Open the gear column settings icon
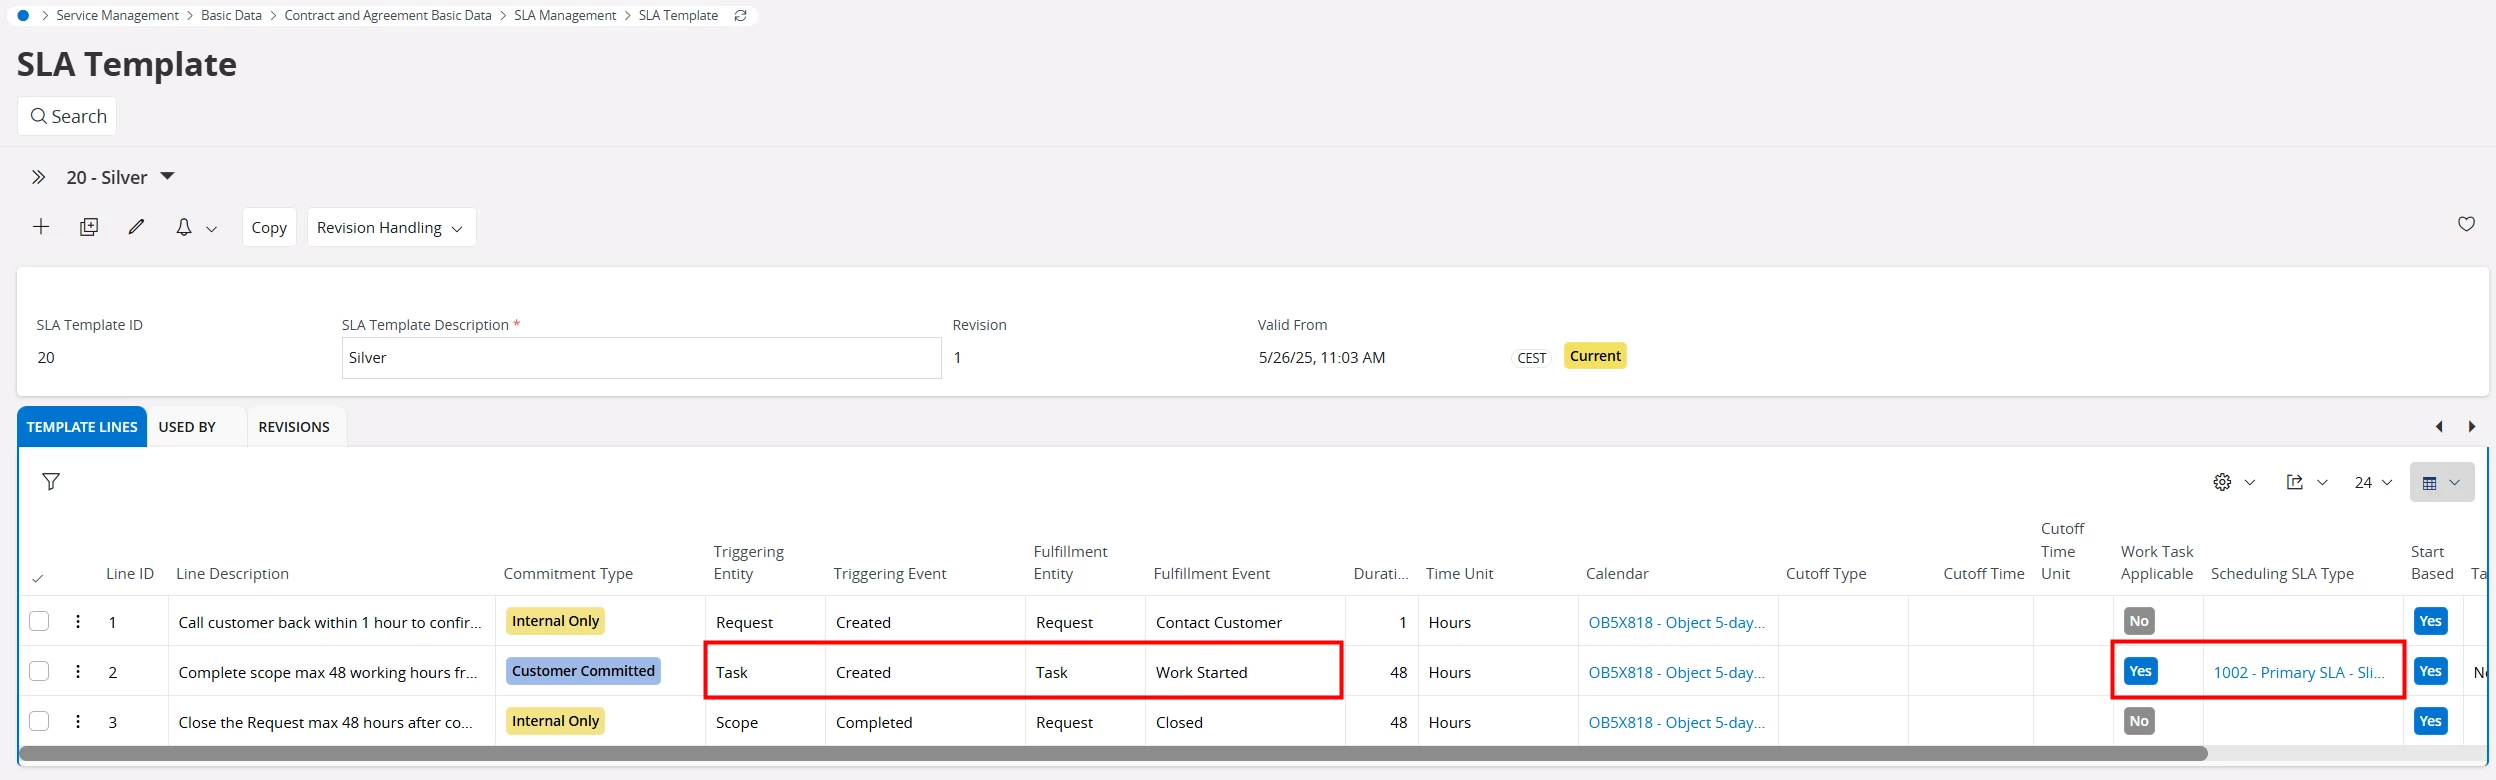This screenshot has width=2496, height=780. pos(2222,482)
